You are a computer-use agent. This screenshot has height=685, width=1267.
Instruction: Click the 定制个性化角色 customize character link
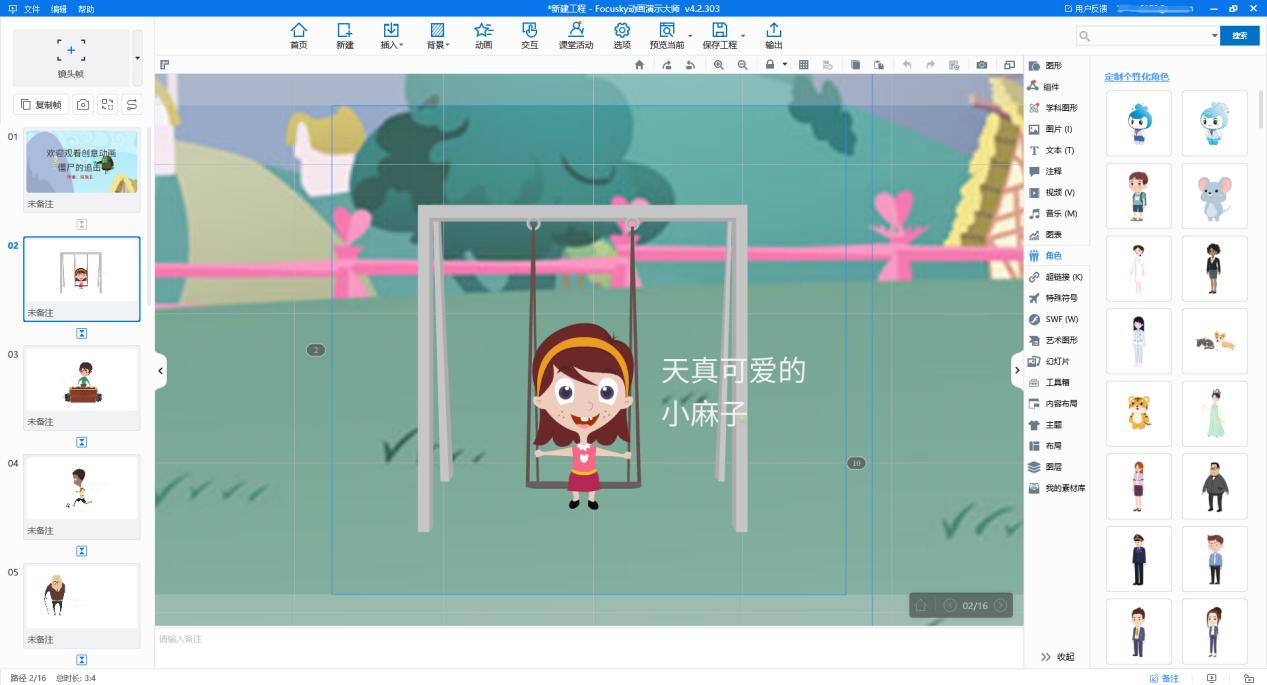pyautogui.click(x=1135, y=76)
